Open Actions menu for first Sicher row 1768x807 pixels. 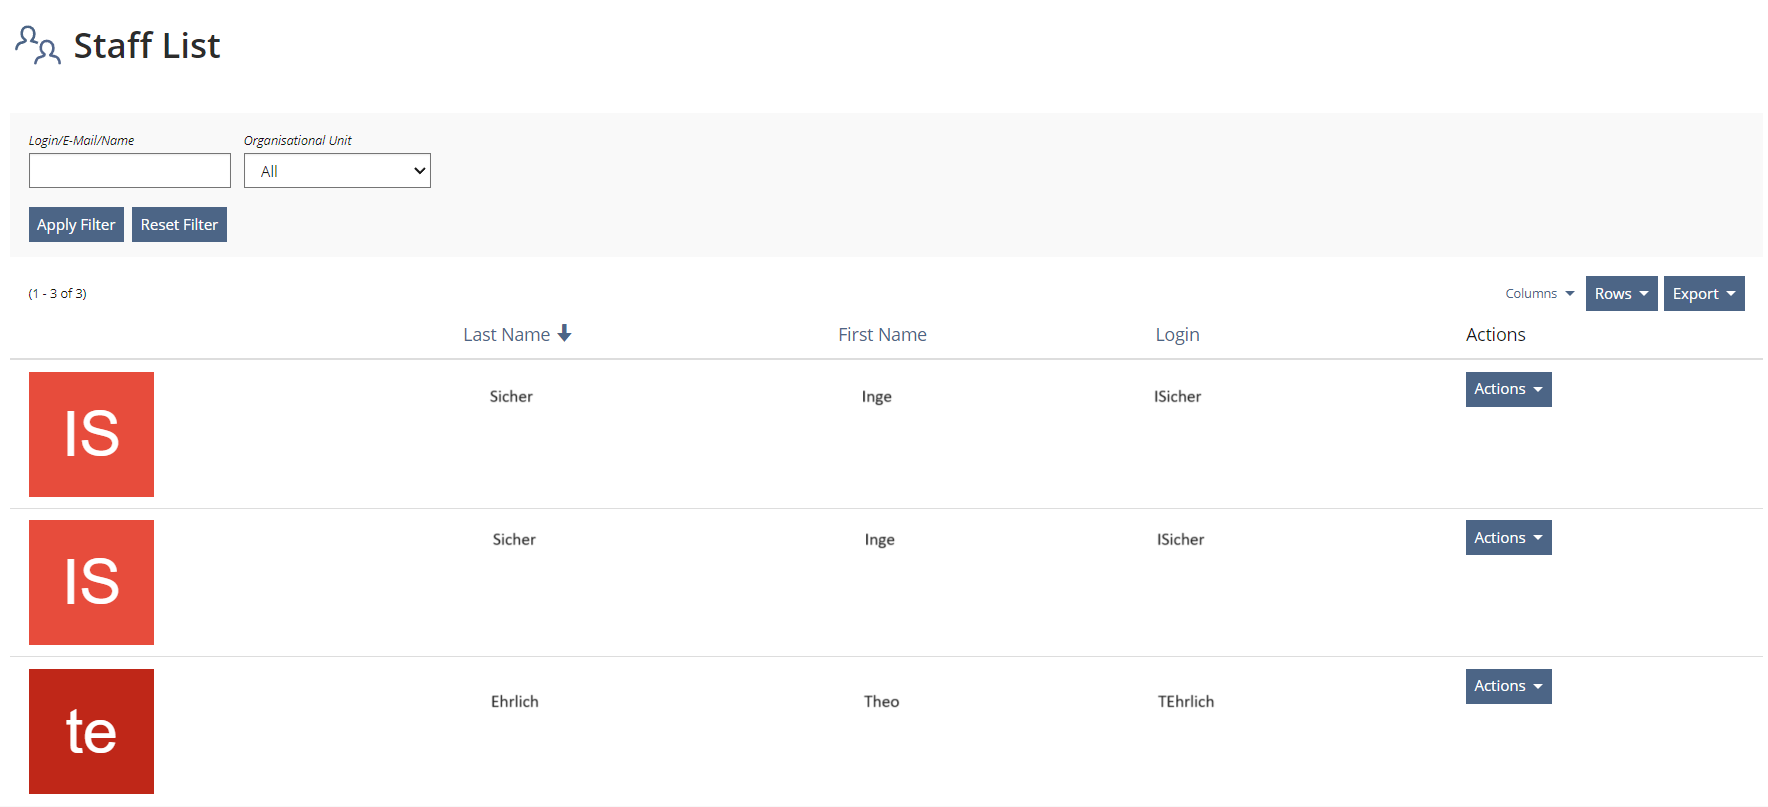(x=1508, y=389)
